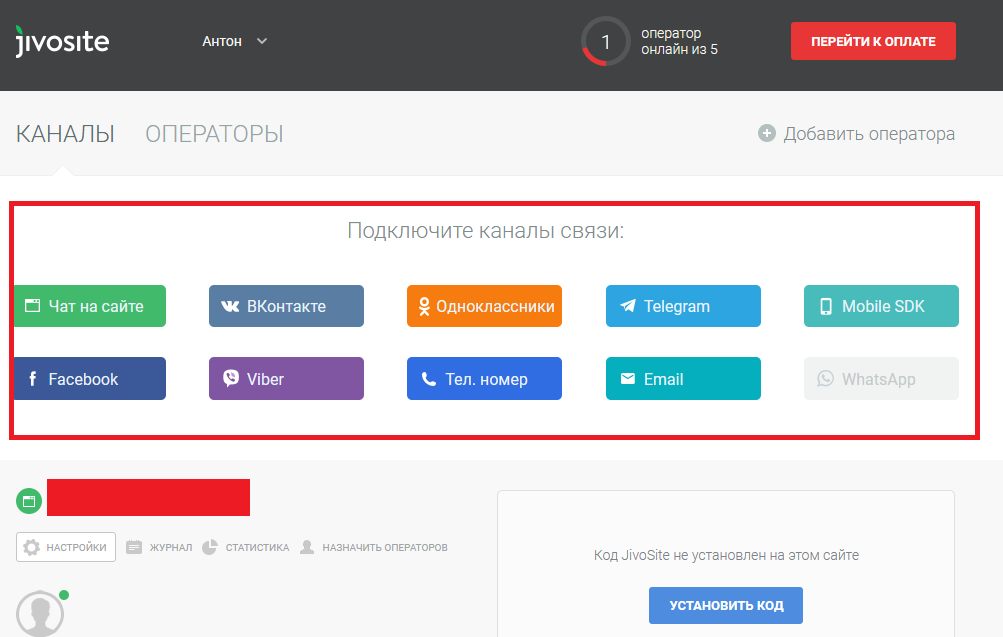Click the operator avatar thumbnail
This screenshot has height=637, width=1003.
click(40, 613)
